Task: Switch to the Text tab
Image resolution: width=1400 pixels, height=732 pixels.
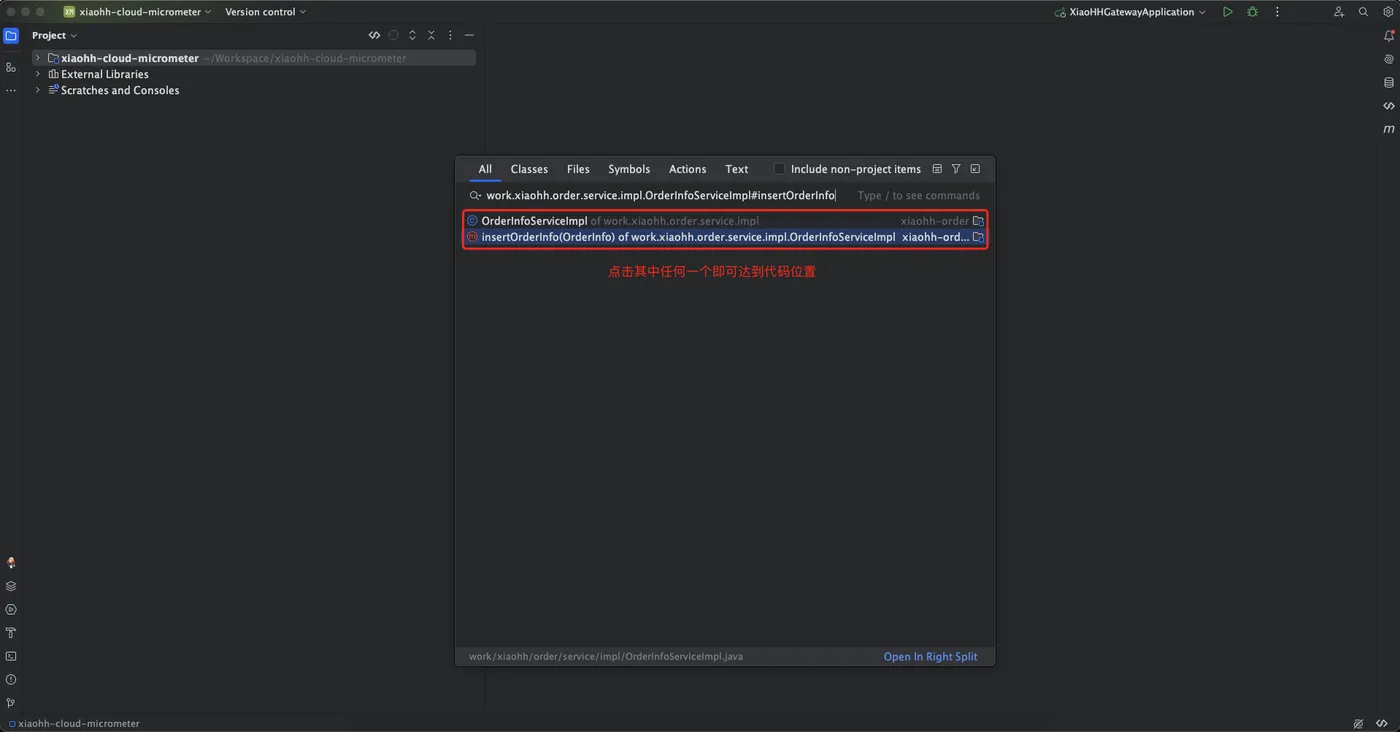Action: [737, 169]
